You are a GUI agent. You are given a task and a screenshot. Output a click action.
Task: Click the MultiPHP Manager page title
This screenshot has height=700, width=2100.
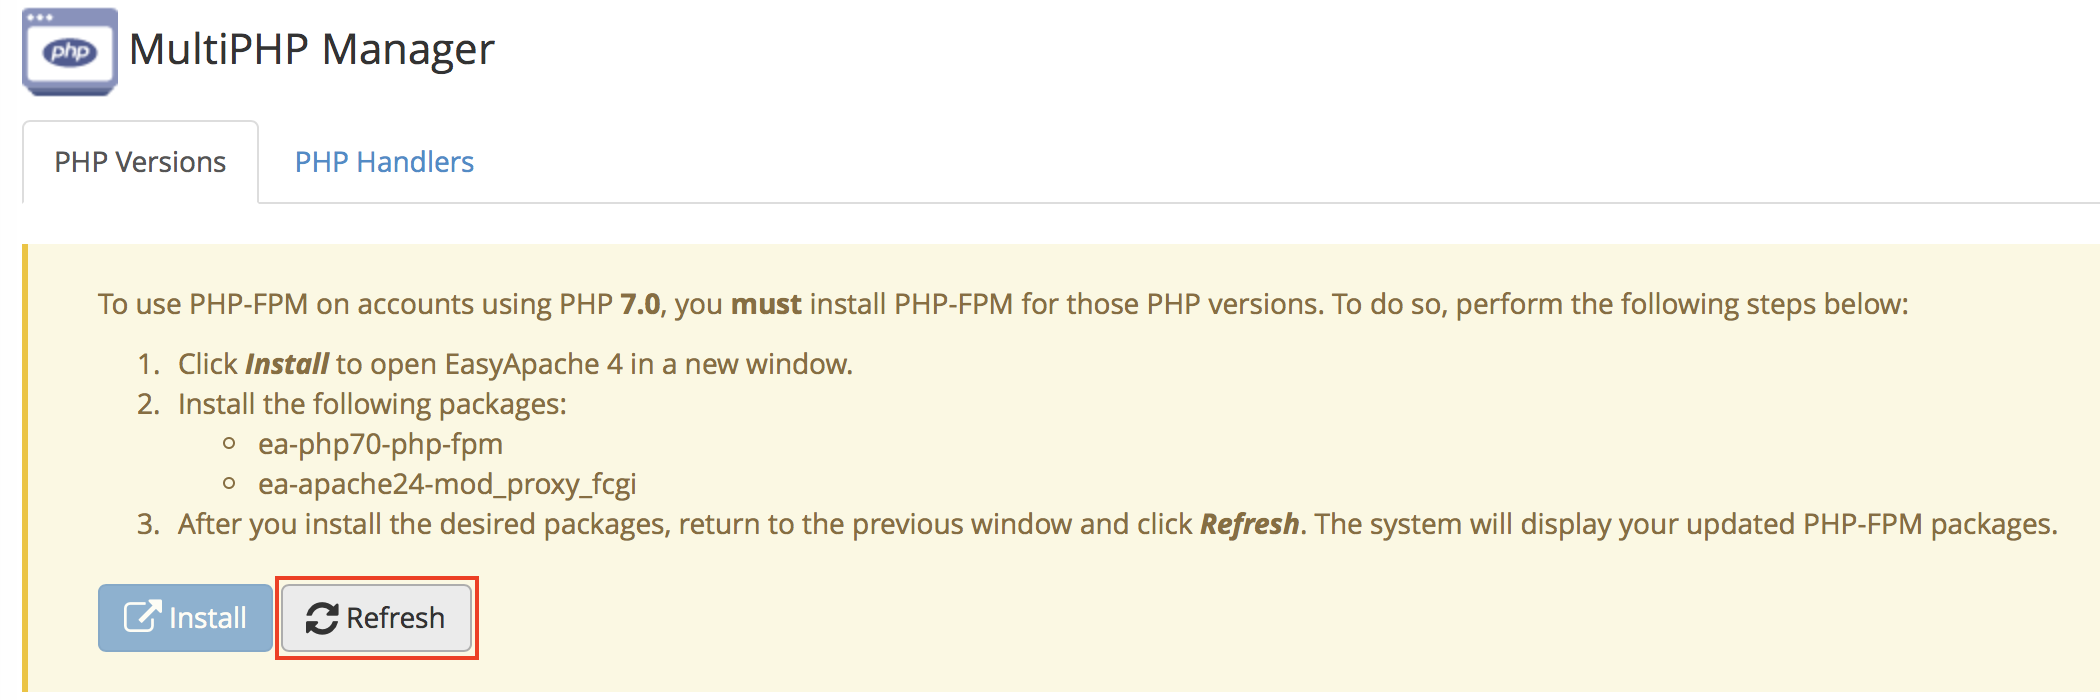click(311, 49)
